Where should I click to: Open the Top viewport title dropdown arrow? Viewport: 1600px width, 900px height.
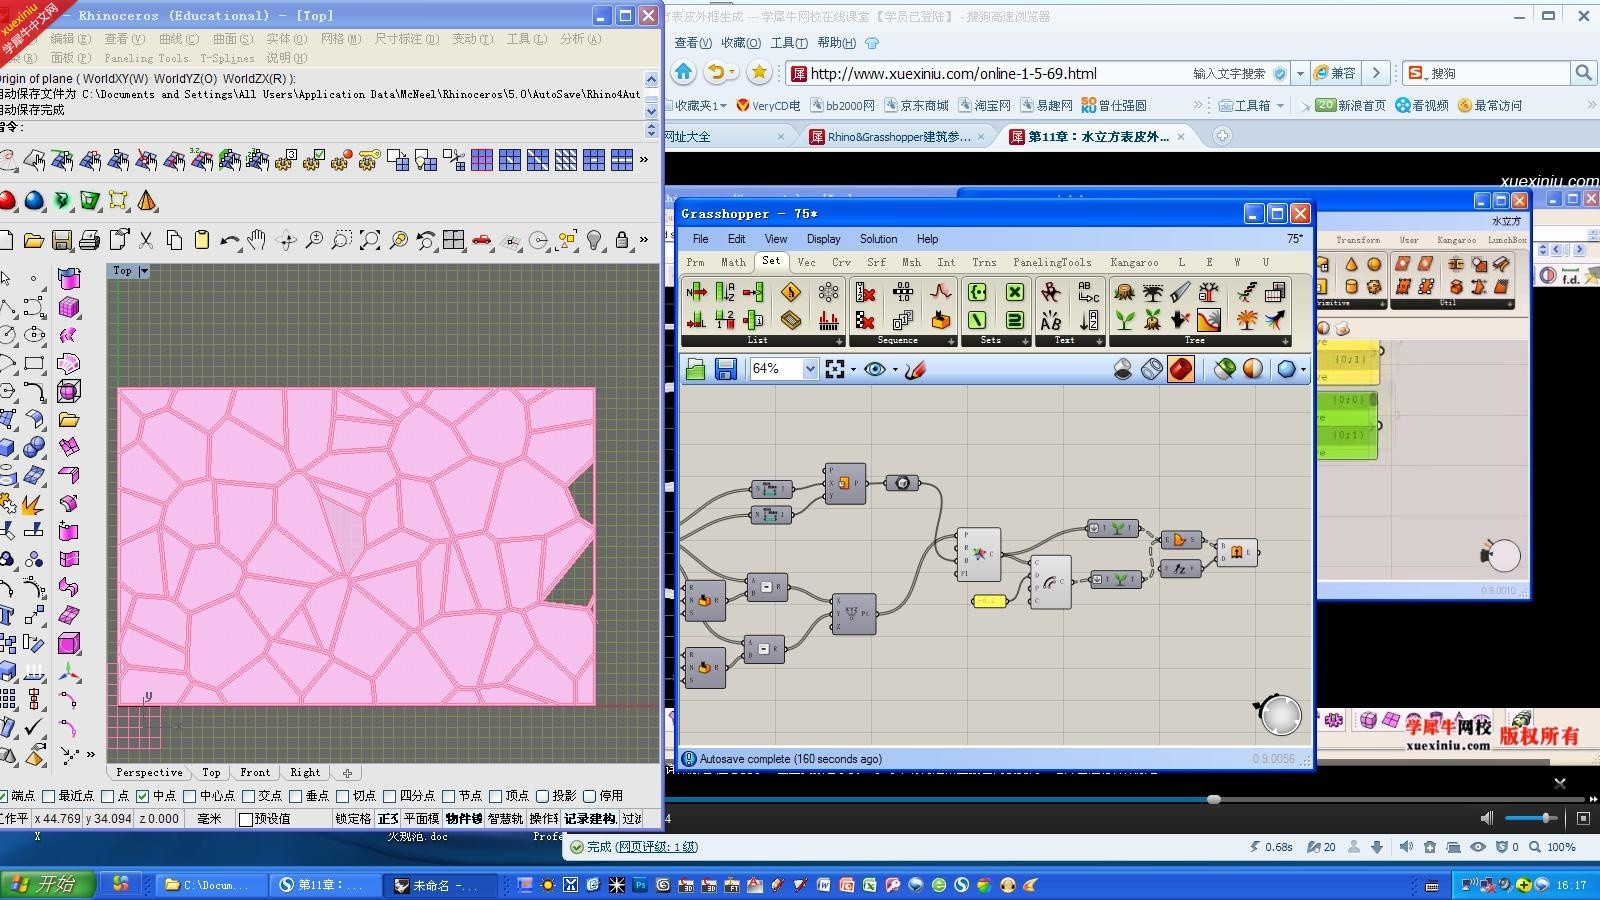pyautogui.click(x=144, y=271)
